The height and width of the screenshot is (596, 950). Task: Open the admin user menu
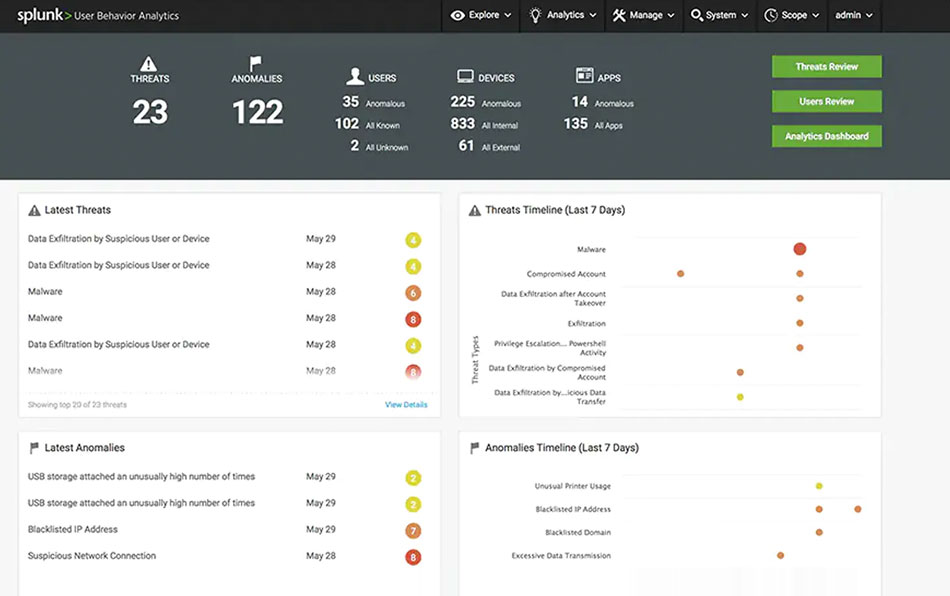coord(854,15)
